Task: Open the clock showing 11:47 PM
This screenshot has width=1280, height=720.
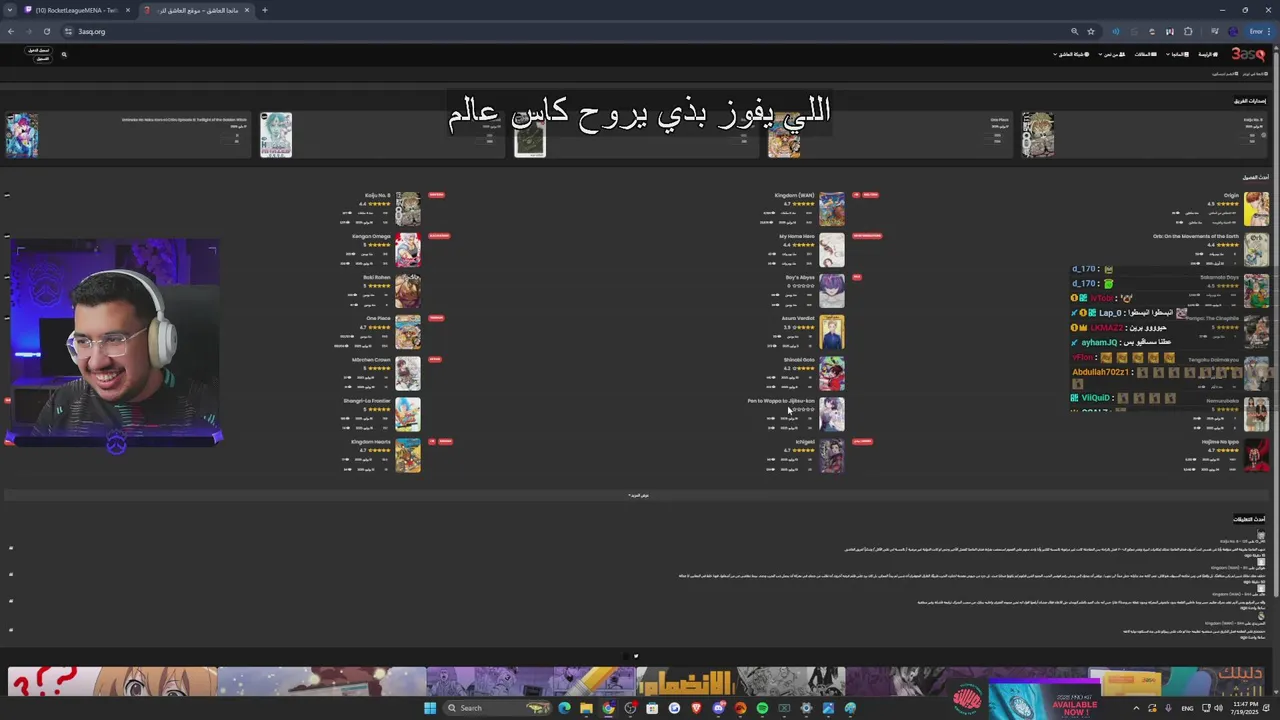Action: click(1246, 708)
